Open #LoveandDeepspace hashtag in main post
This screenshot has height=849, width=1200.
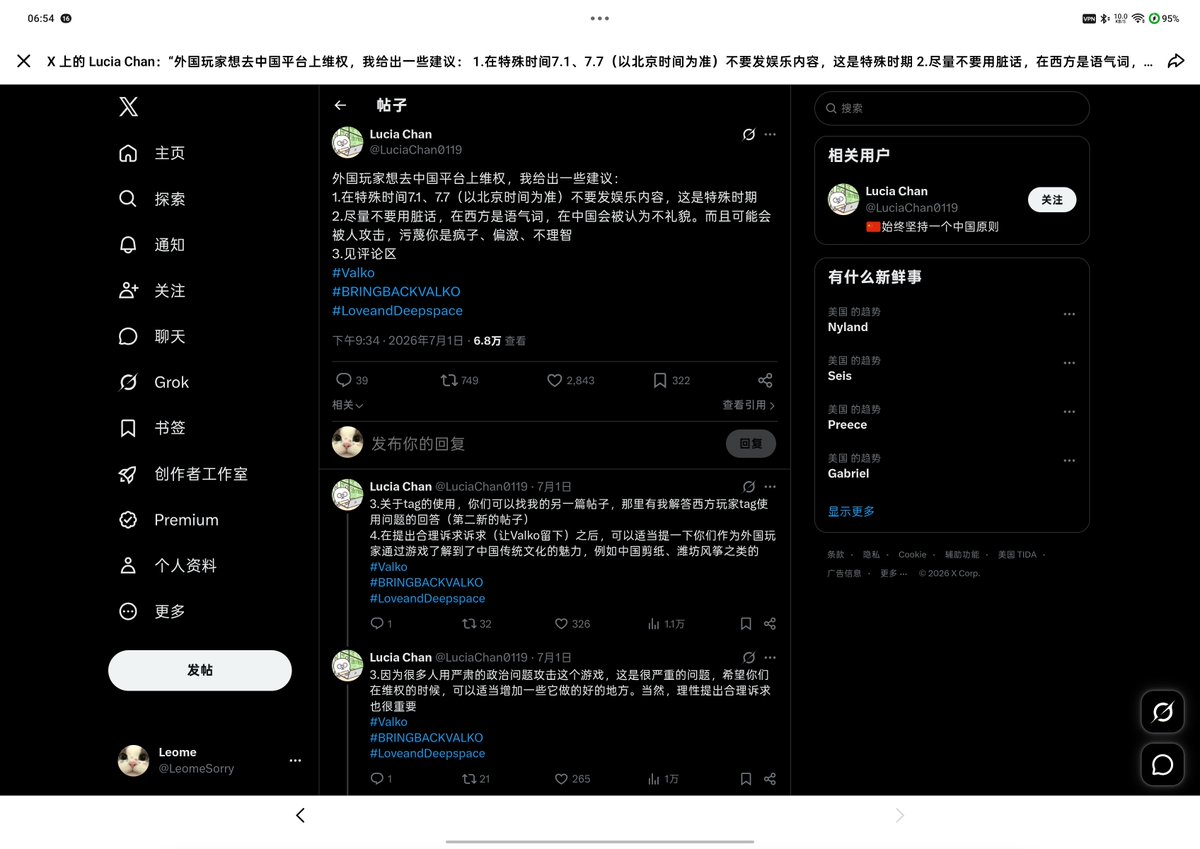tap(397, 311)
